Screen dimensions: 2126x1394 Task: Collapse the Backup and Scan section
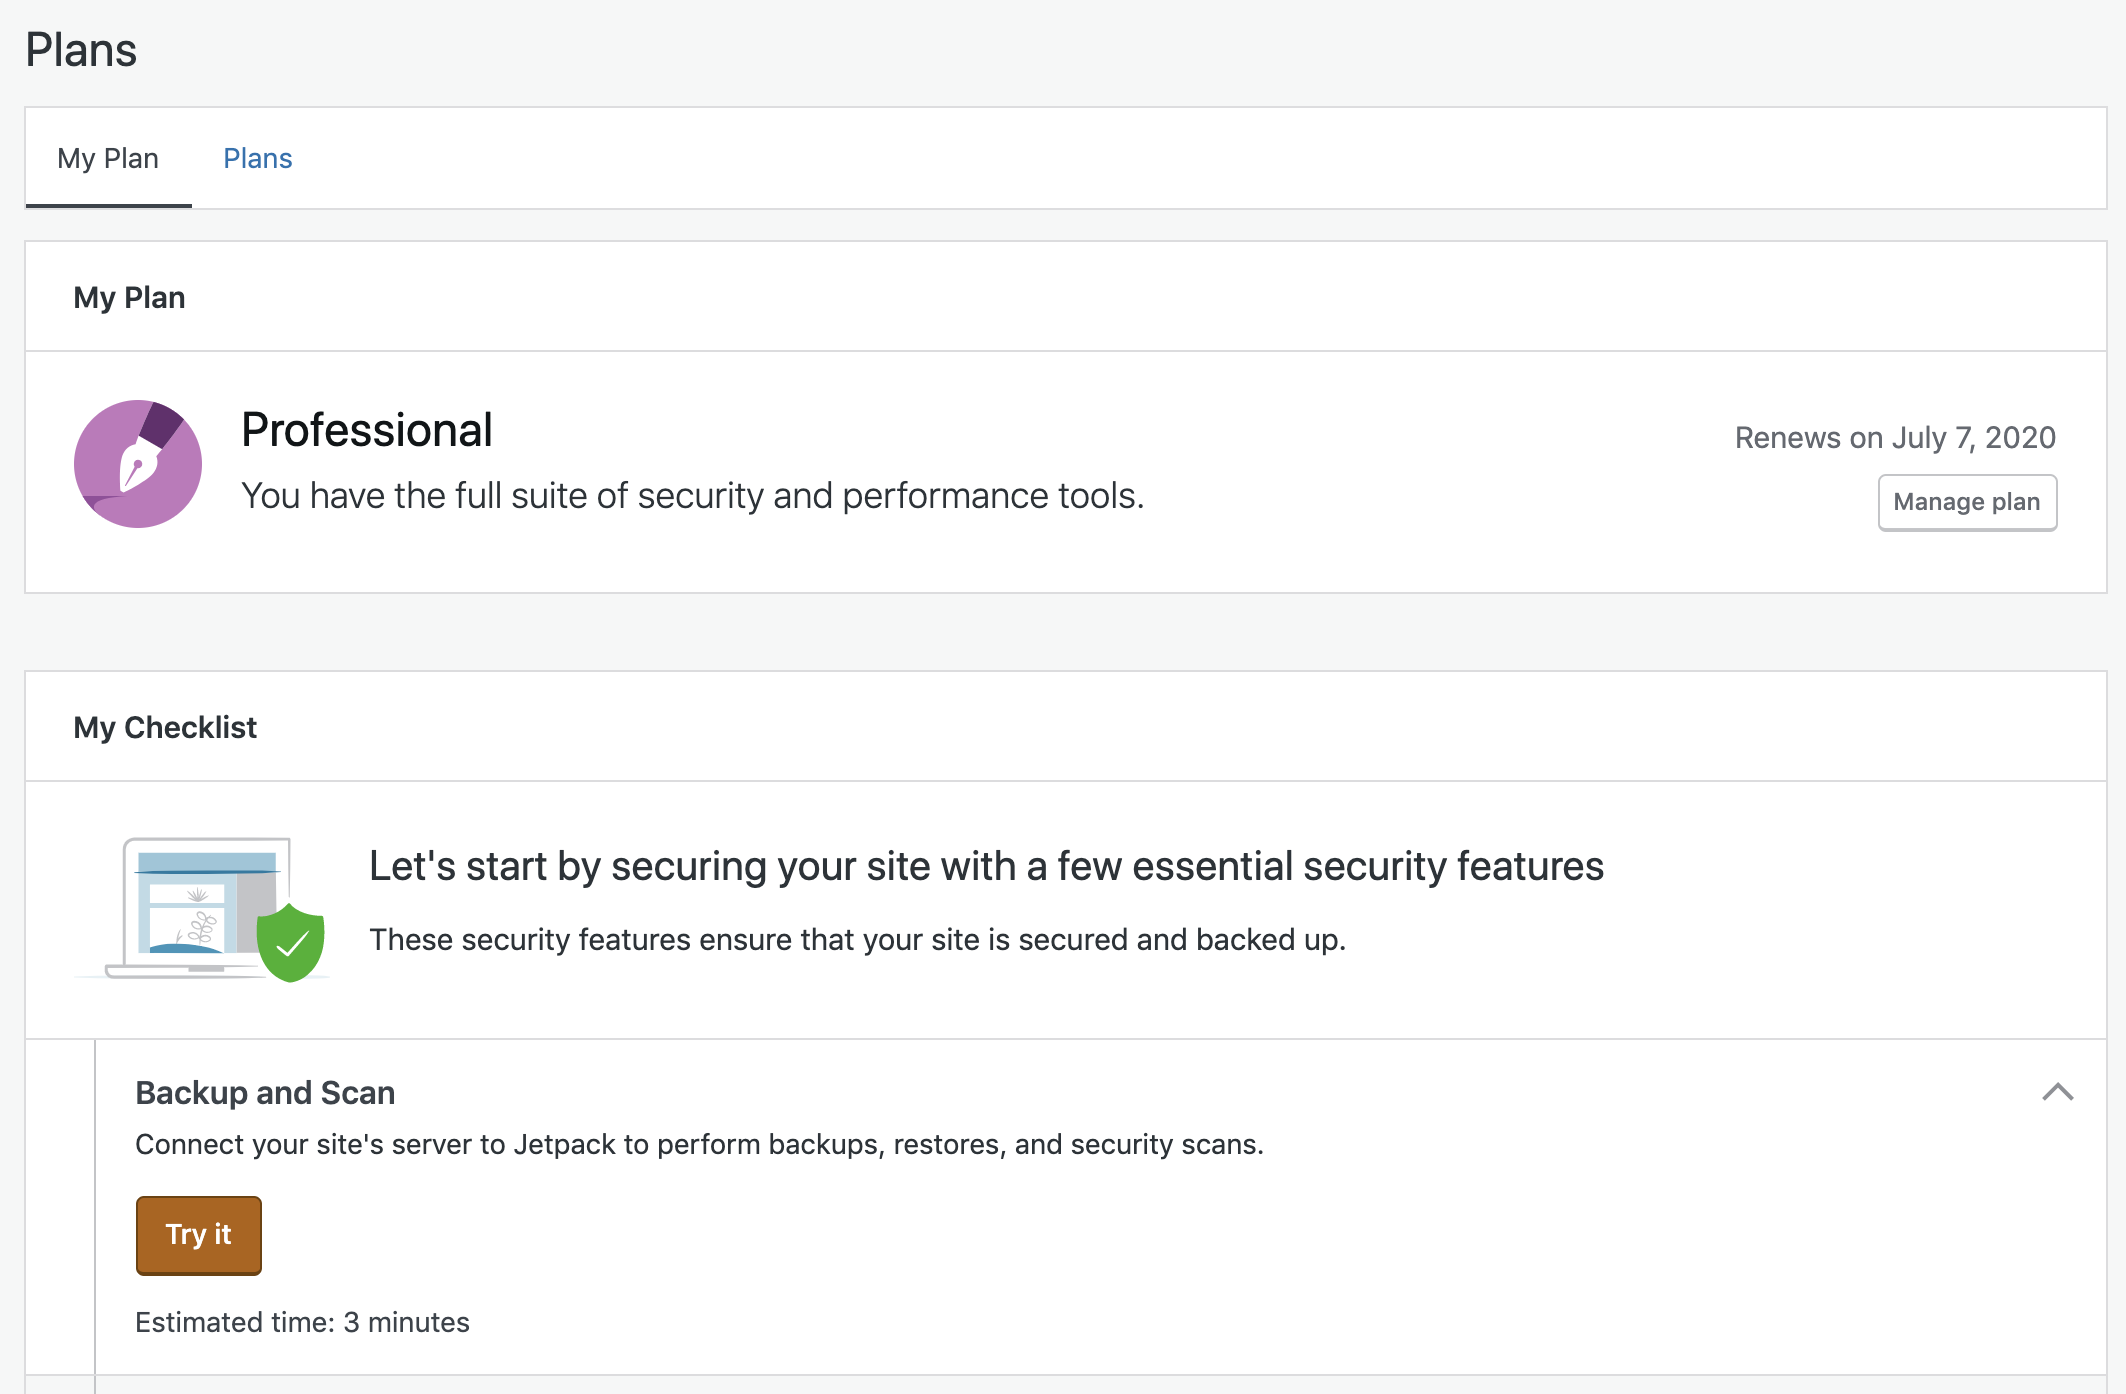(x=2057, y=1092)
